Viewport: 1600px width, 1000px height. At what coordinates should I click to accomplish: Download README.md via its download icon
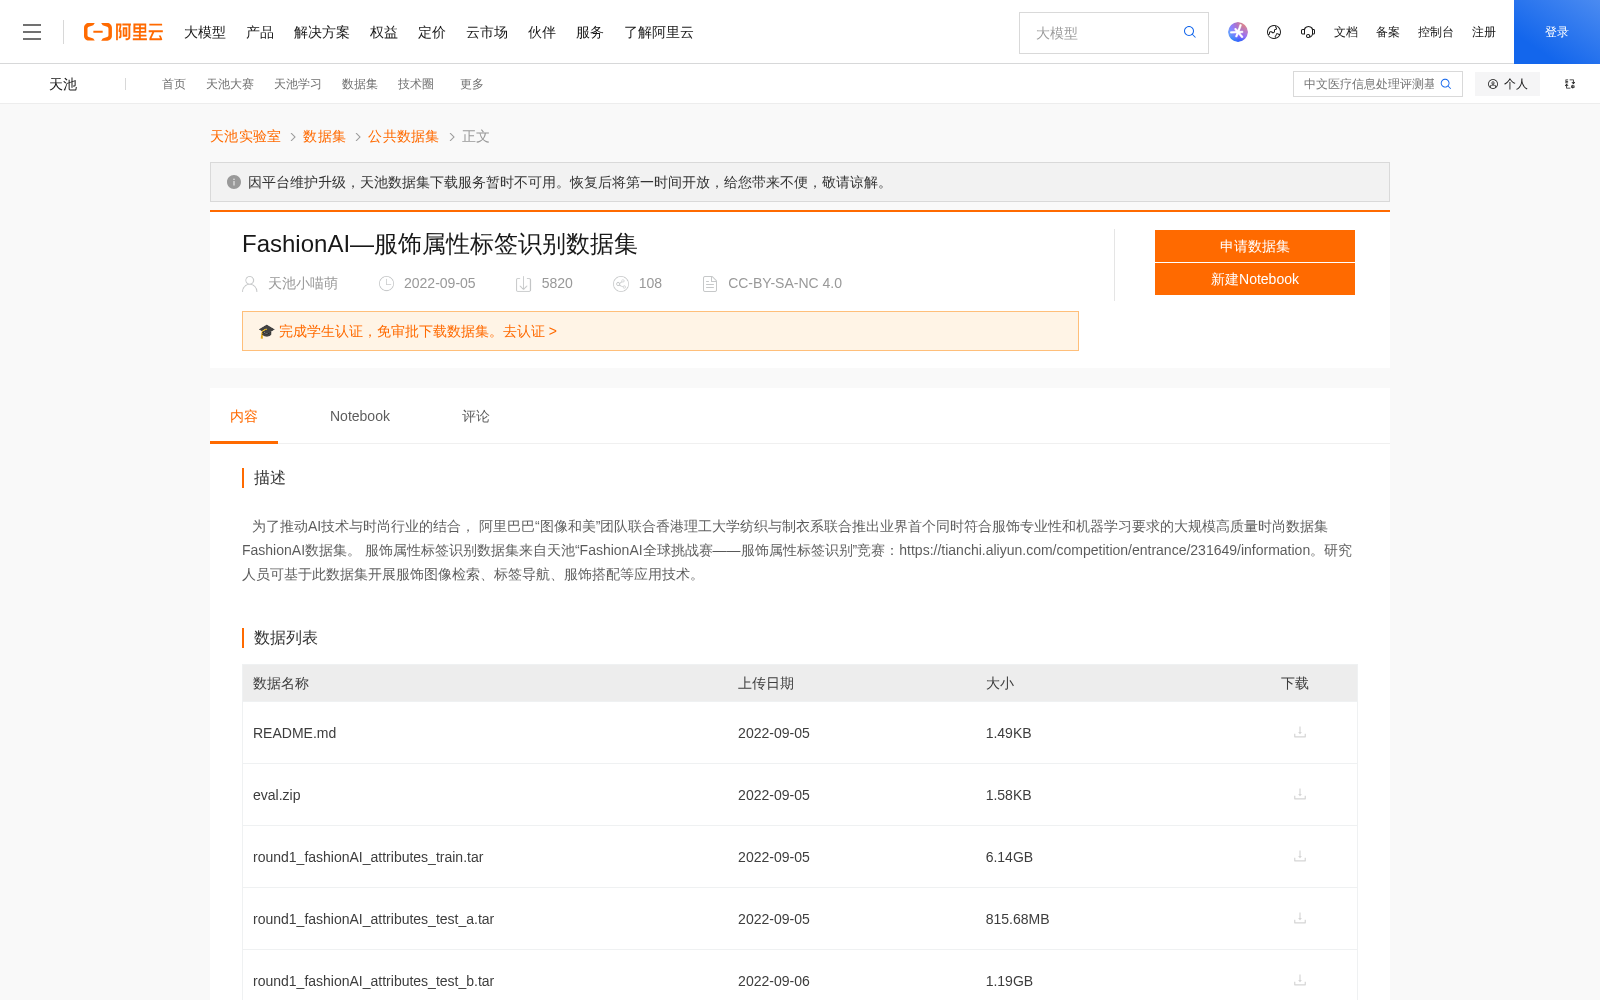coord(1300,732)
